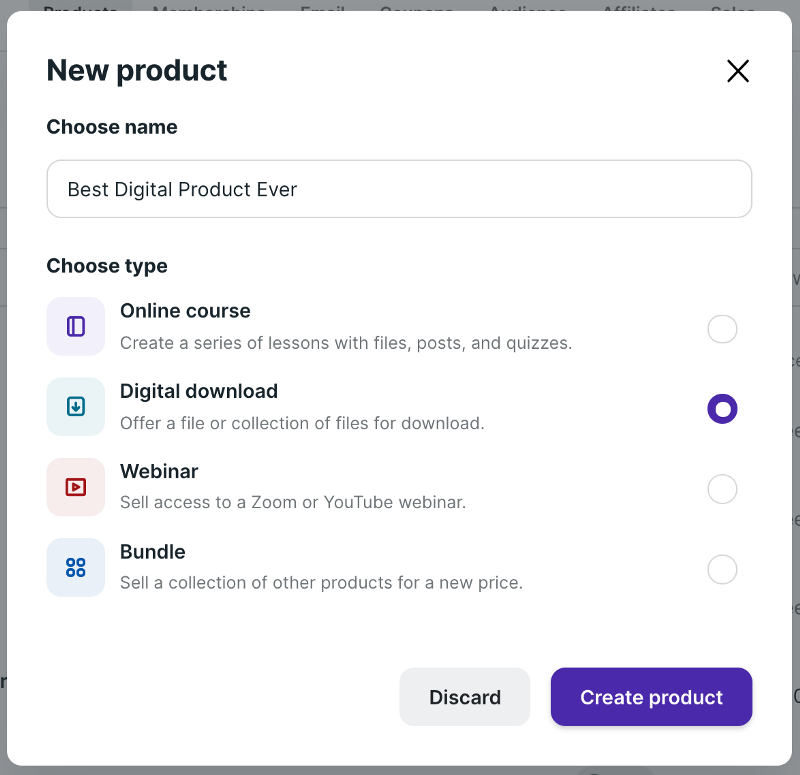This screenshot has width=800, height=775.
Task: Click the Create product button
Action: pos(651,697)
